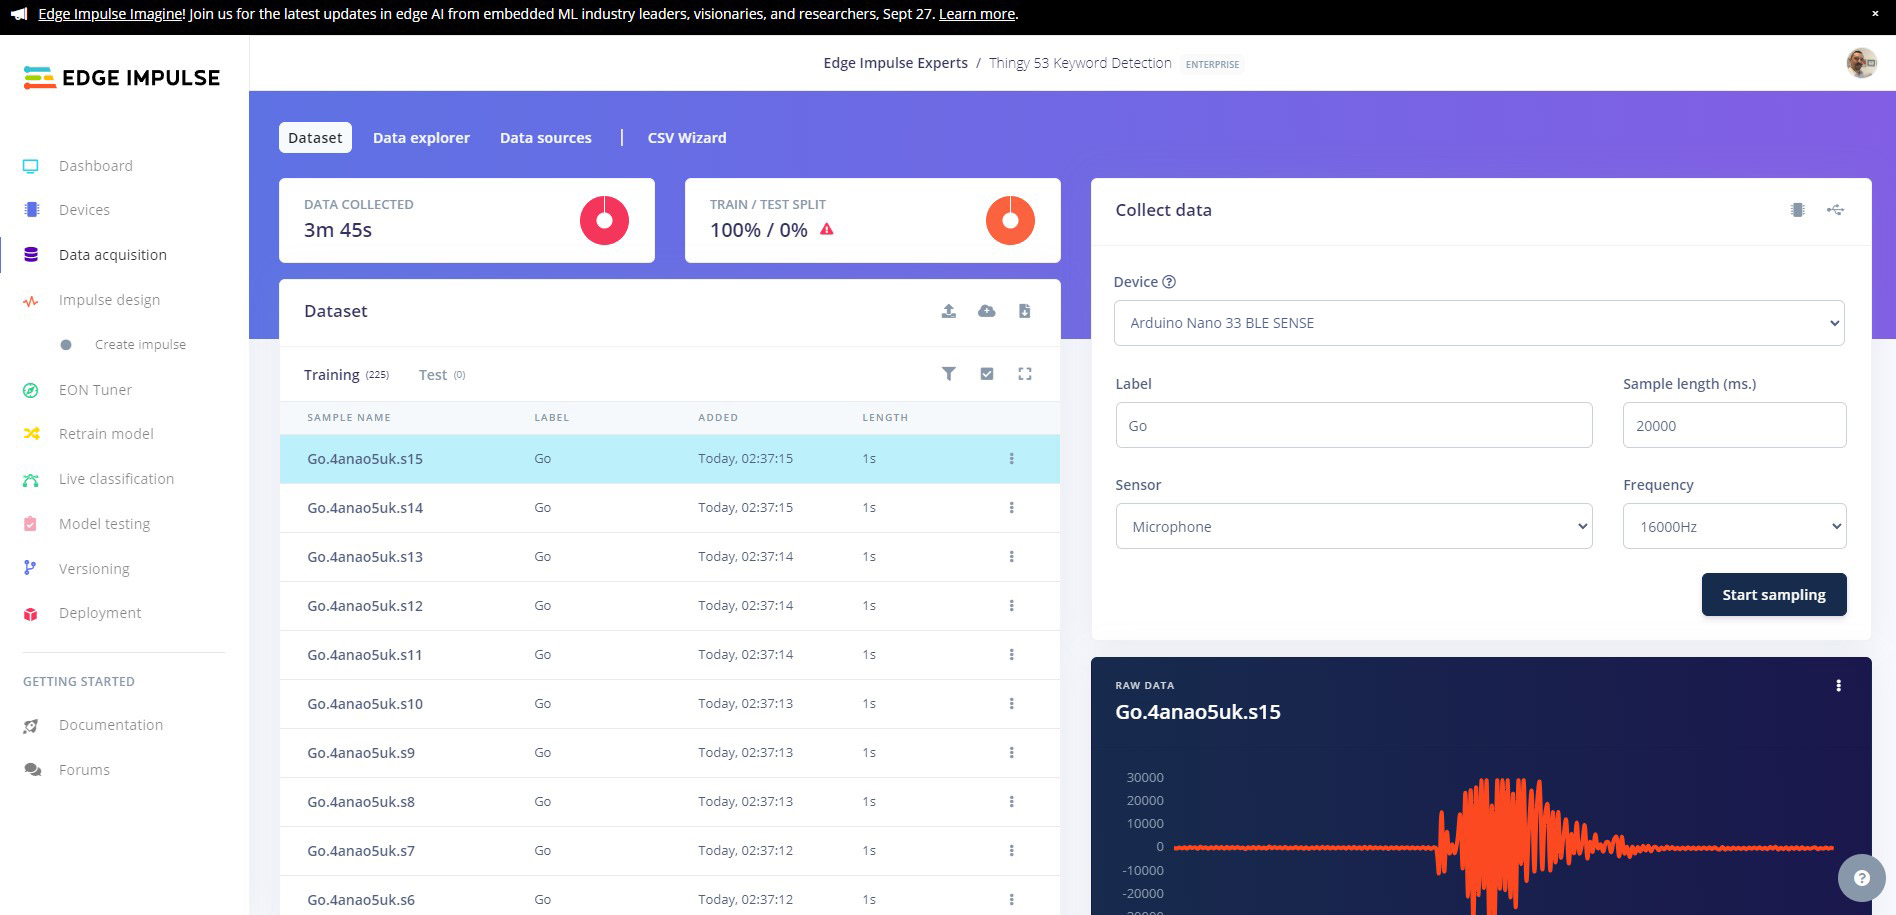Click the announcement megaphone icon
This screenshot has height=915, width=1896.
[x=19, y=15]
